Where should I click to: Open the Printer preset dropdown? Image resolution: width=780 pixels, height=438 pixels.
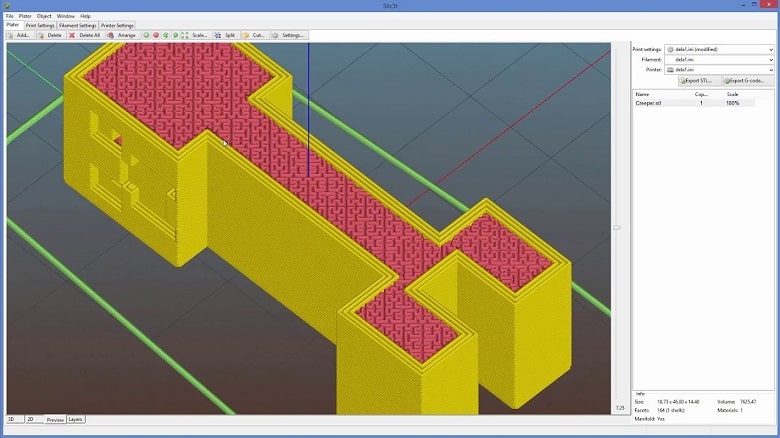click(719, 70)
